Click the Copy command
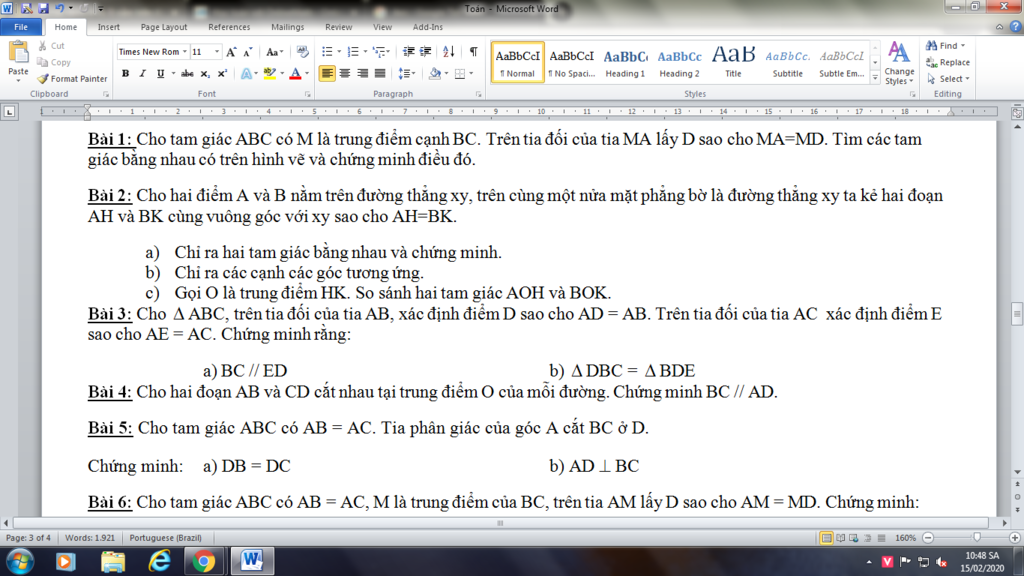 click(54, 62)
